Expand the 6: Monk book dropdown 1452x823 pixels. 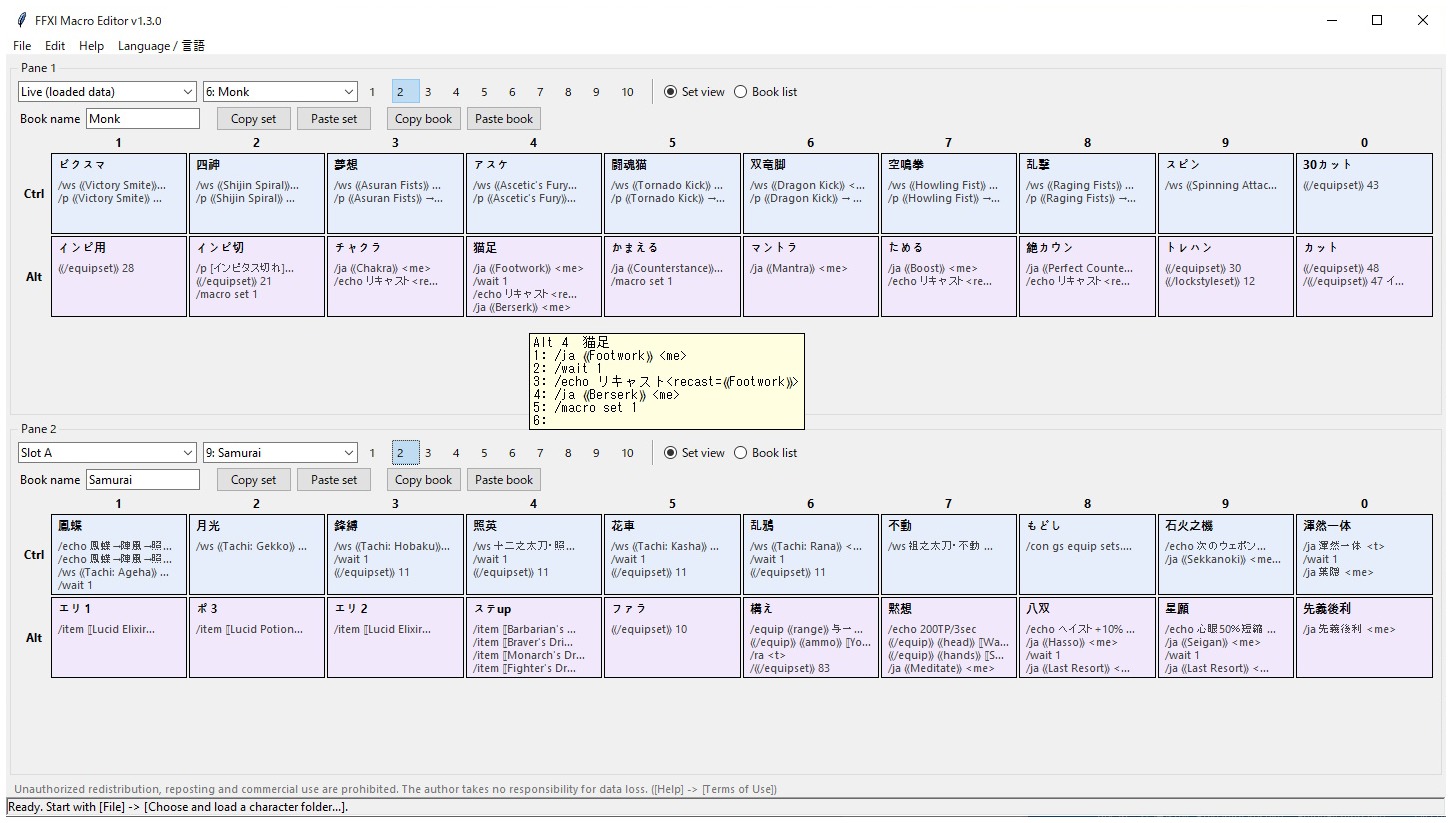coord(280,92)
